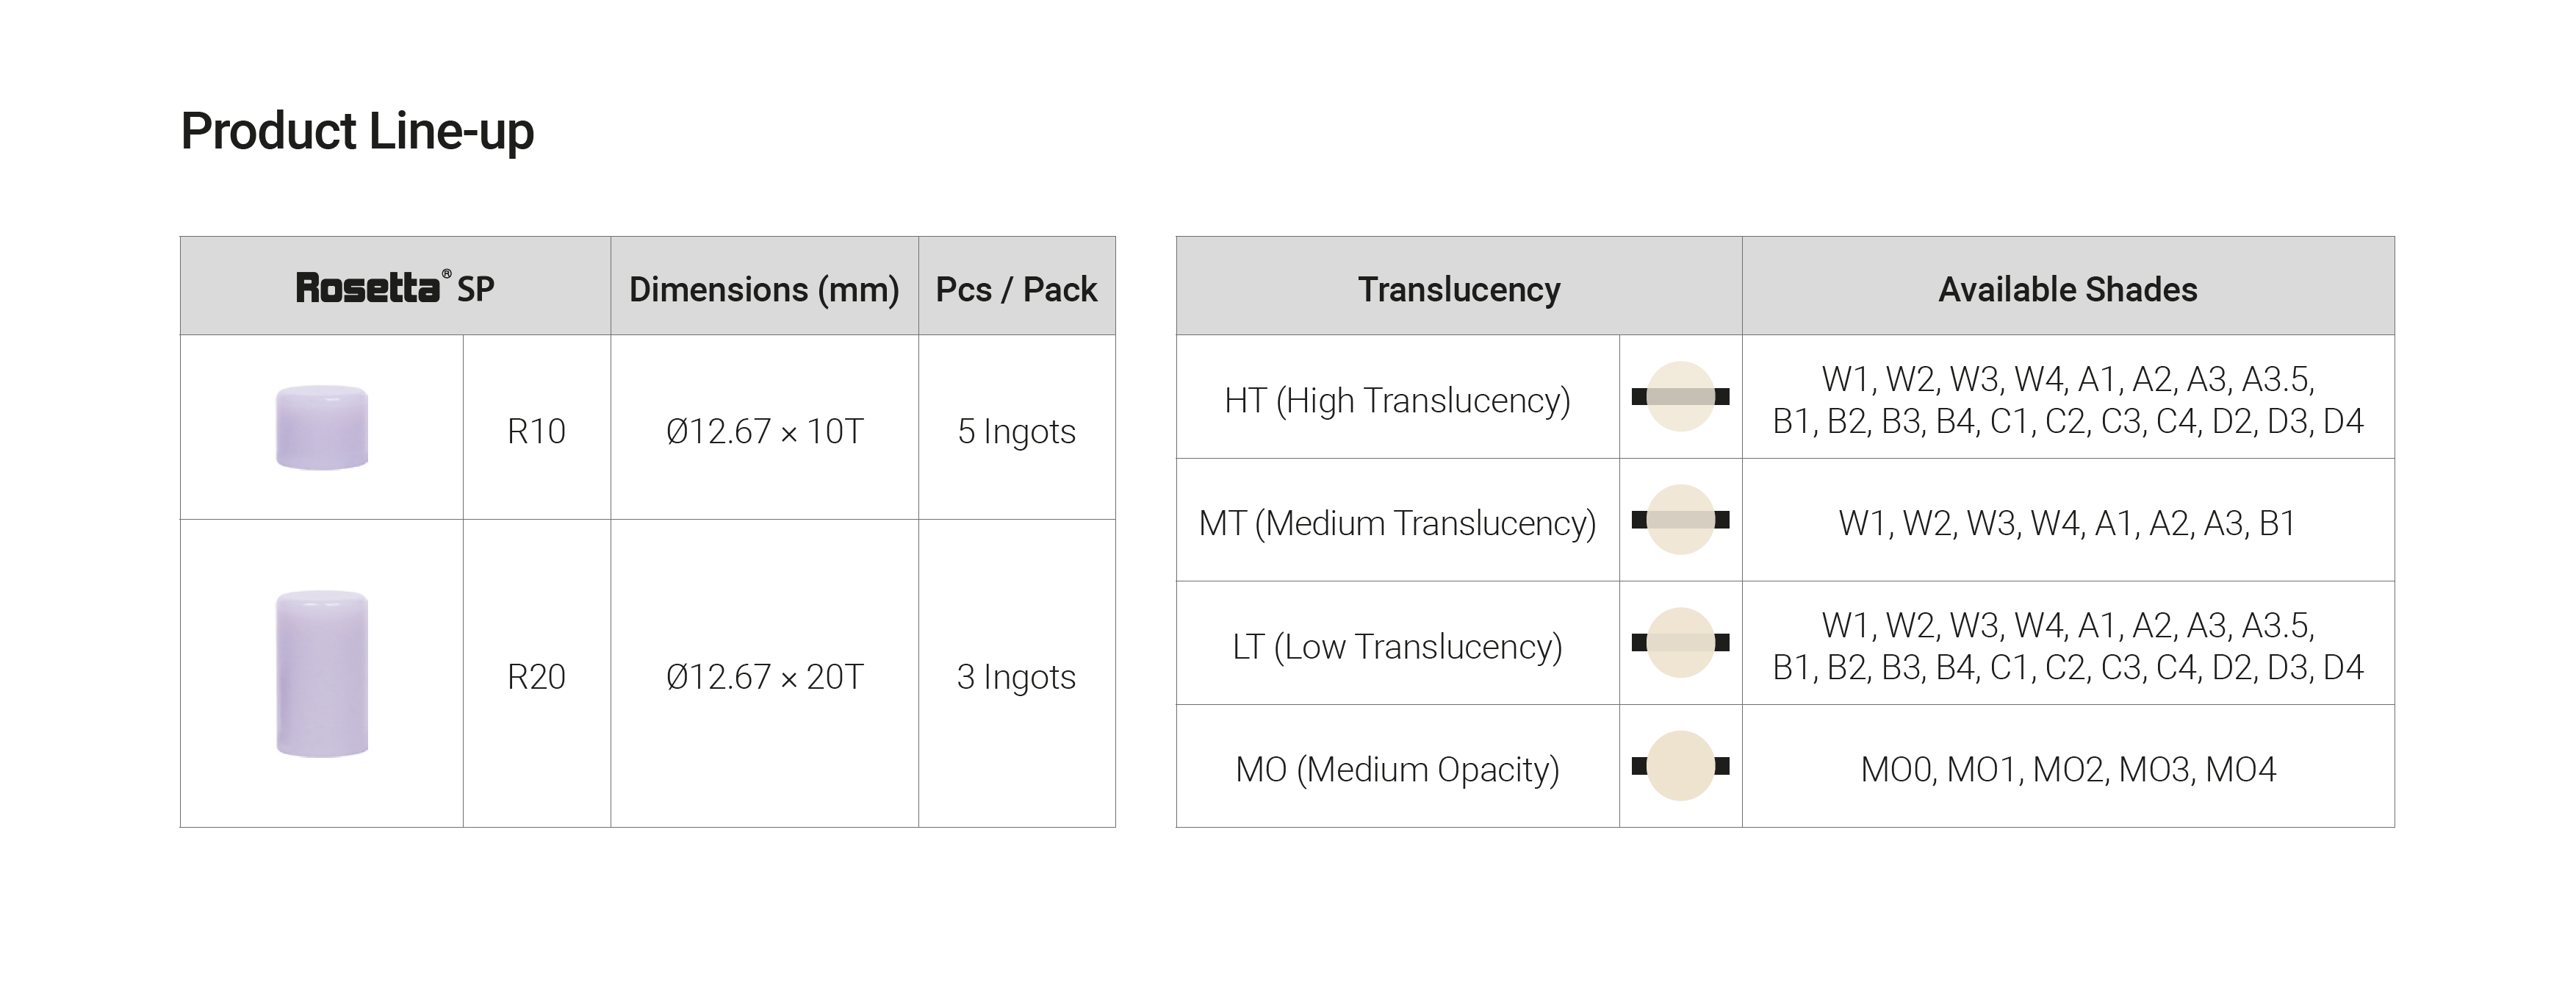Click the LT translucency sample disc
The image size is (2576, 985).
point(1680,643)
